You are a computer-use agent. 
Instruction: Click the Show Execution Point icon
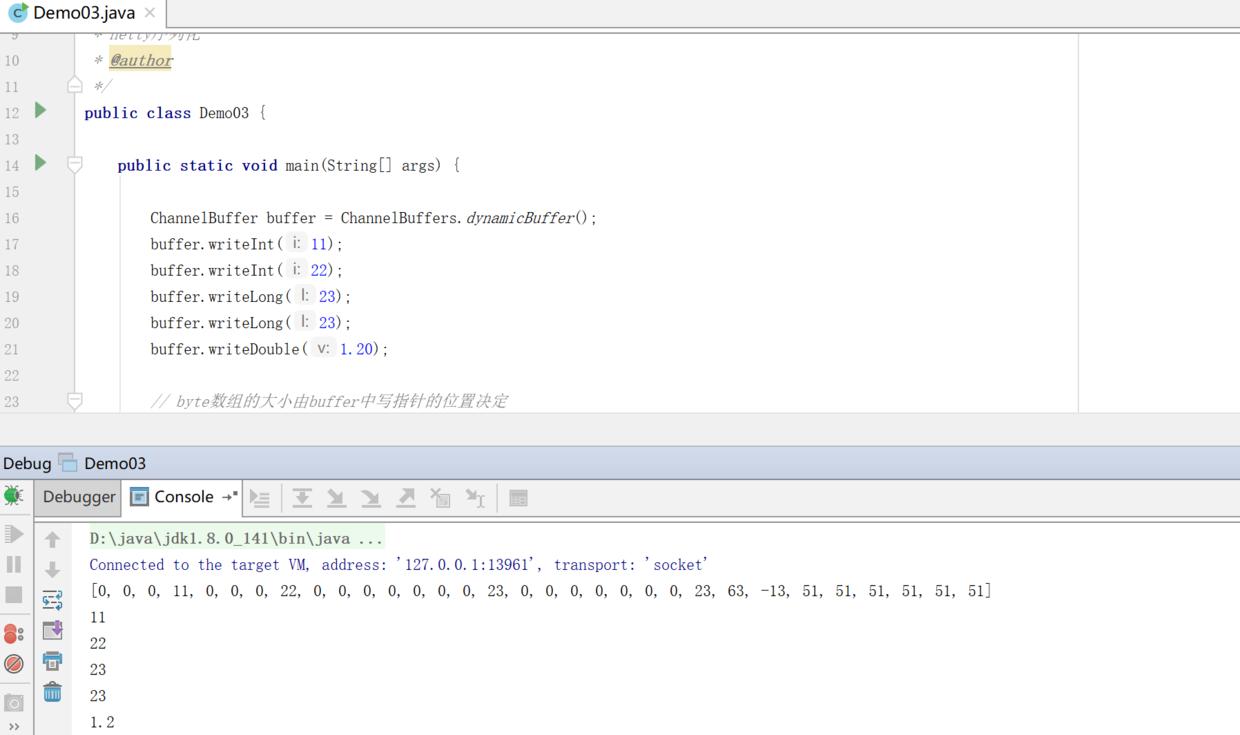[x=260, y=498]
